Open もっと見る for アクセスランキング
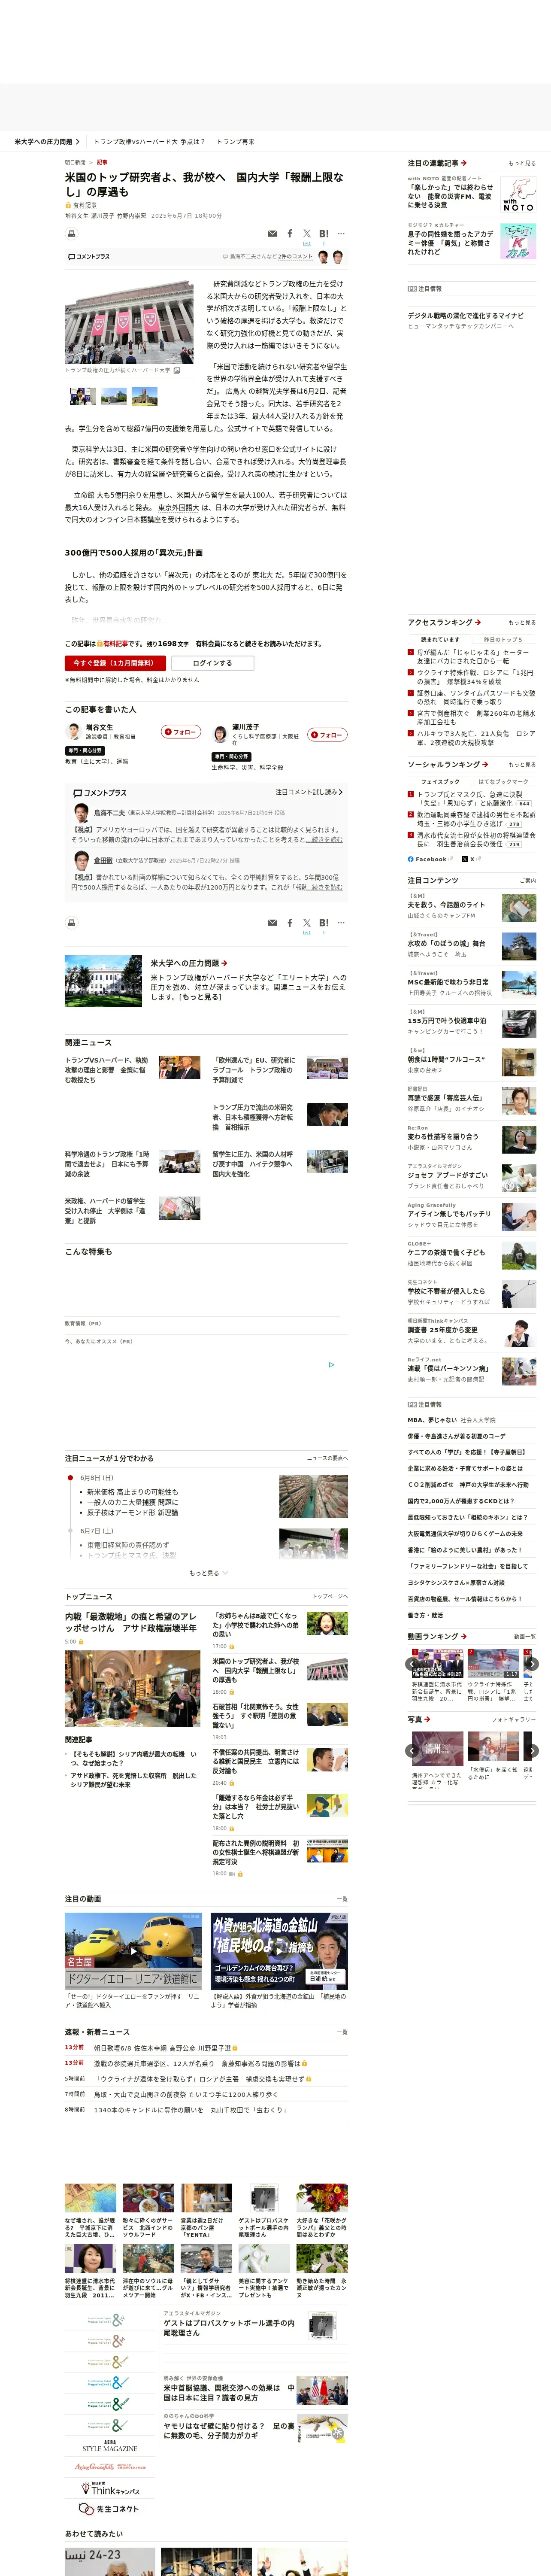 coord(522,622)
